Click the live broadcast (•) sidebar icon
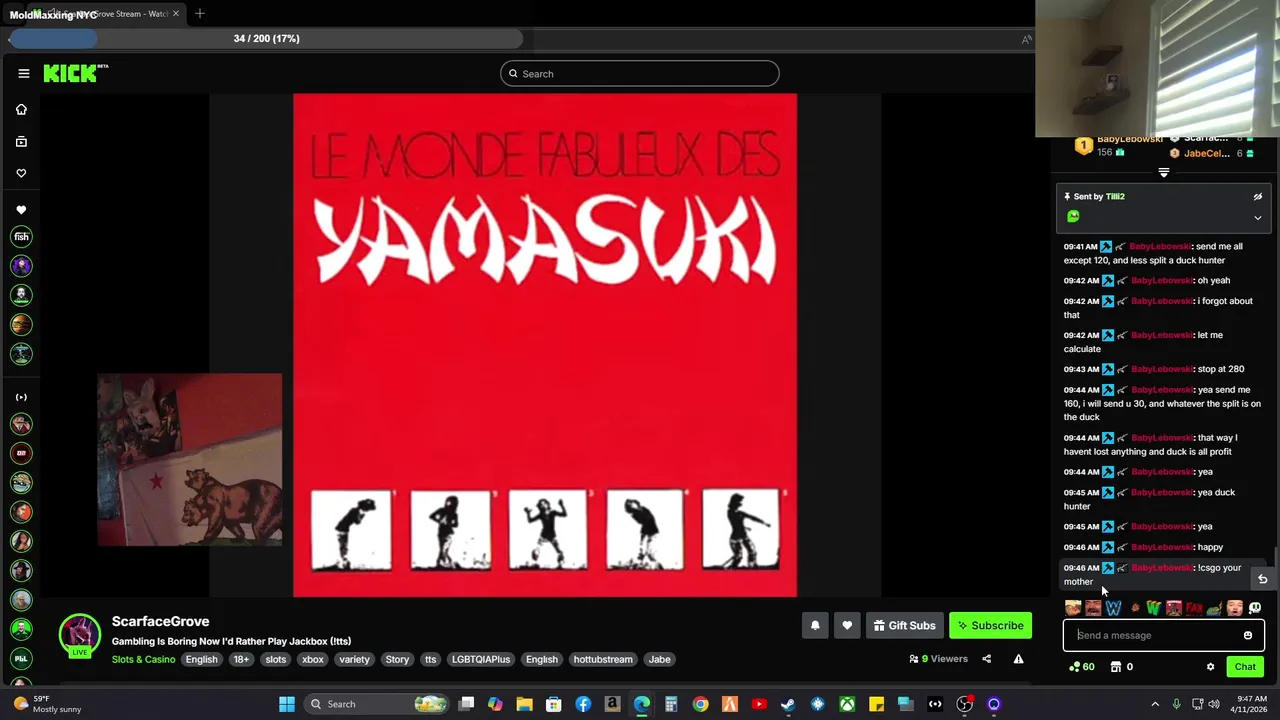Screen dimensions: 1280x720 (x=21, y=397)
